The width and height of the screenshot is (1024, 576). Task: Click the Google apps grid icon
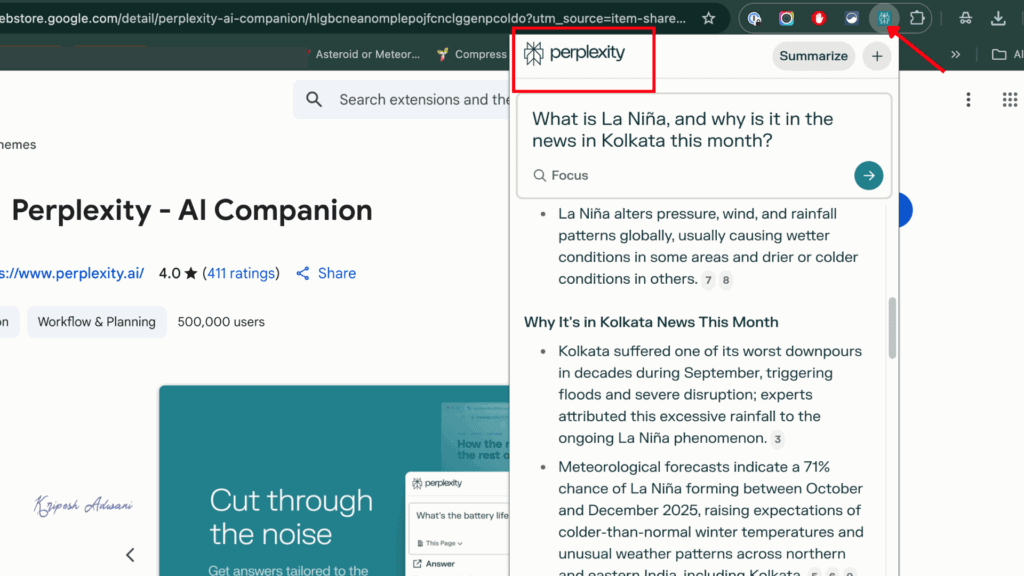pyautogui.click(x=1009, y=99)
